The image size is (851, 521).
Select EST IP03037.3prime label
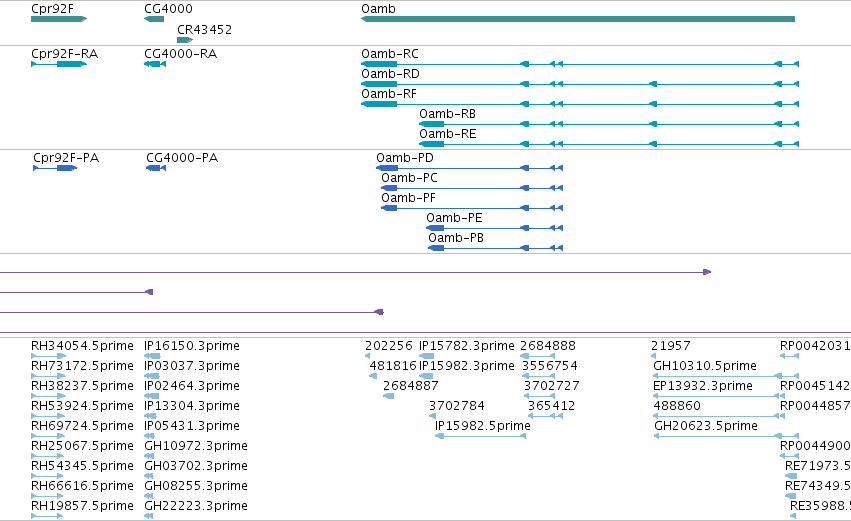pyautogui.click(x=192, y=366)
